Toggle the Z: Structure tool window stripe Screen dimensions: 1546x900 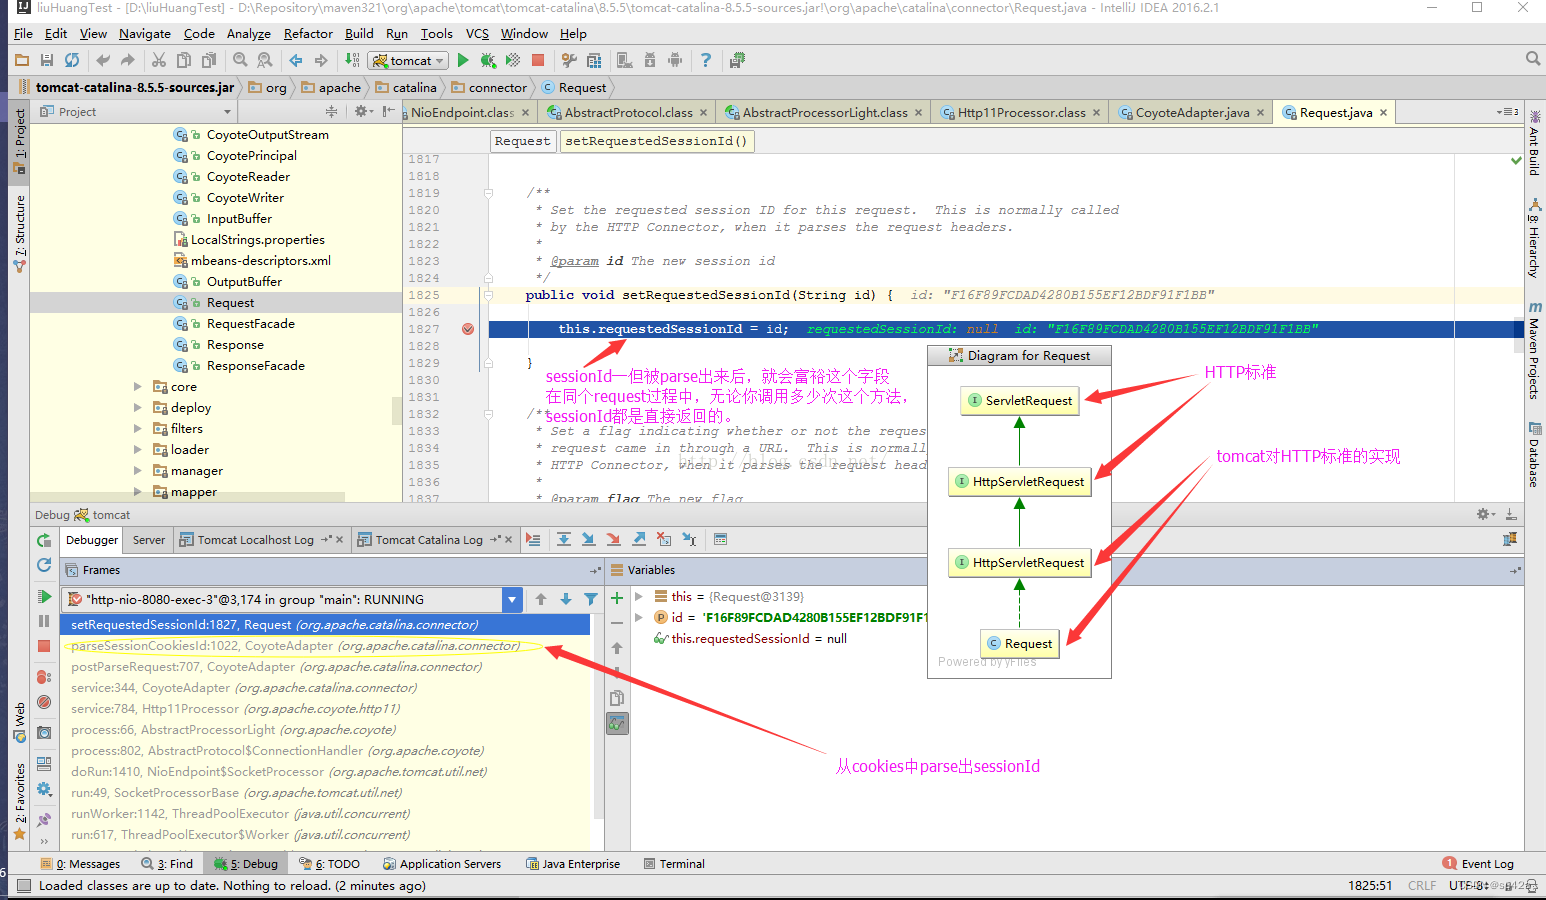[19, 233]
